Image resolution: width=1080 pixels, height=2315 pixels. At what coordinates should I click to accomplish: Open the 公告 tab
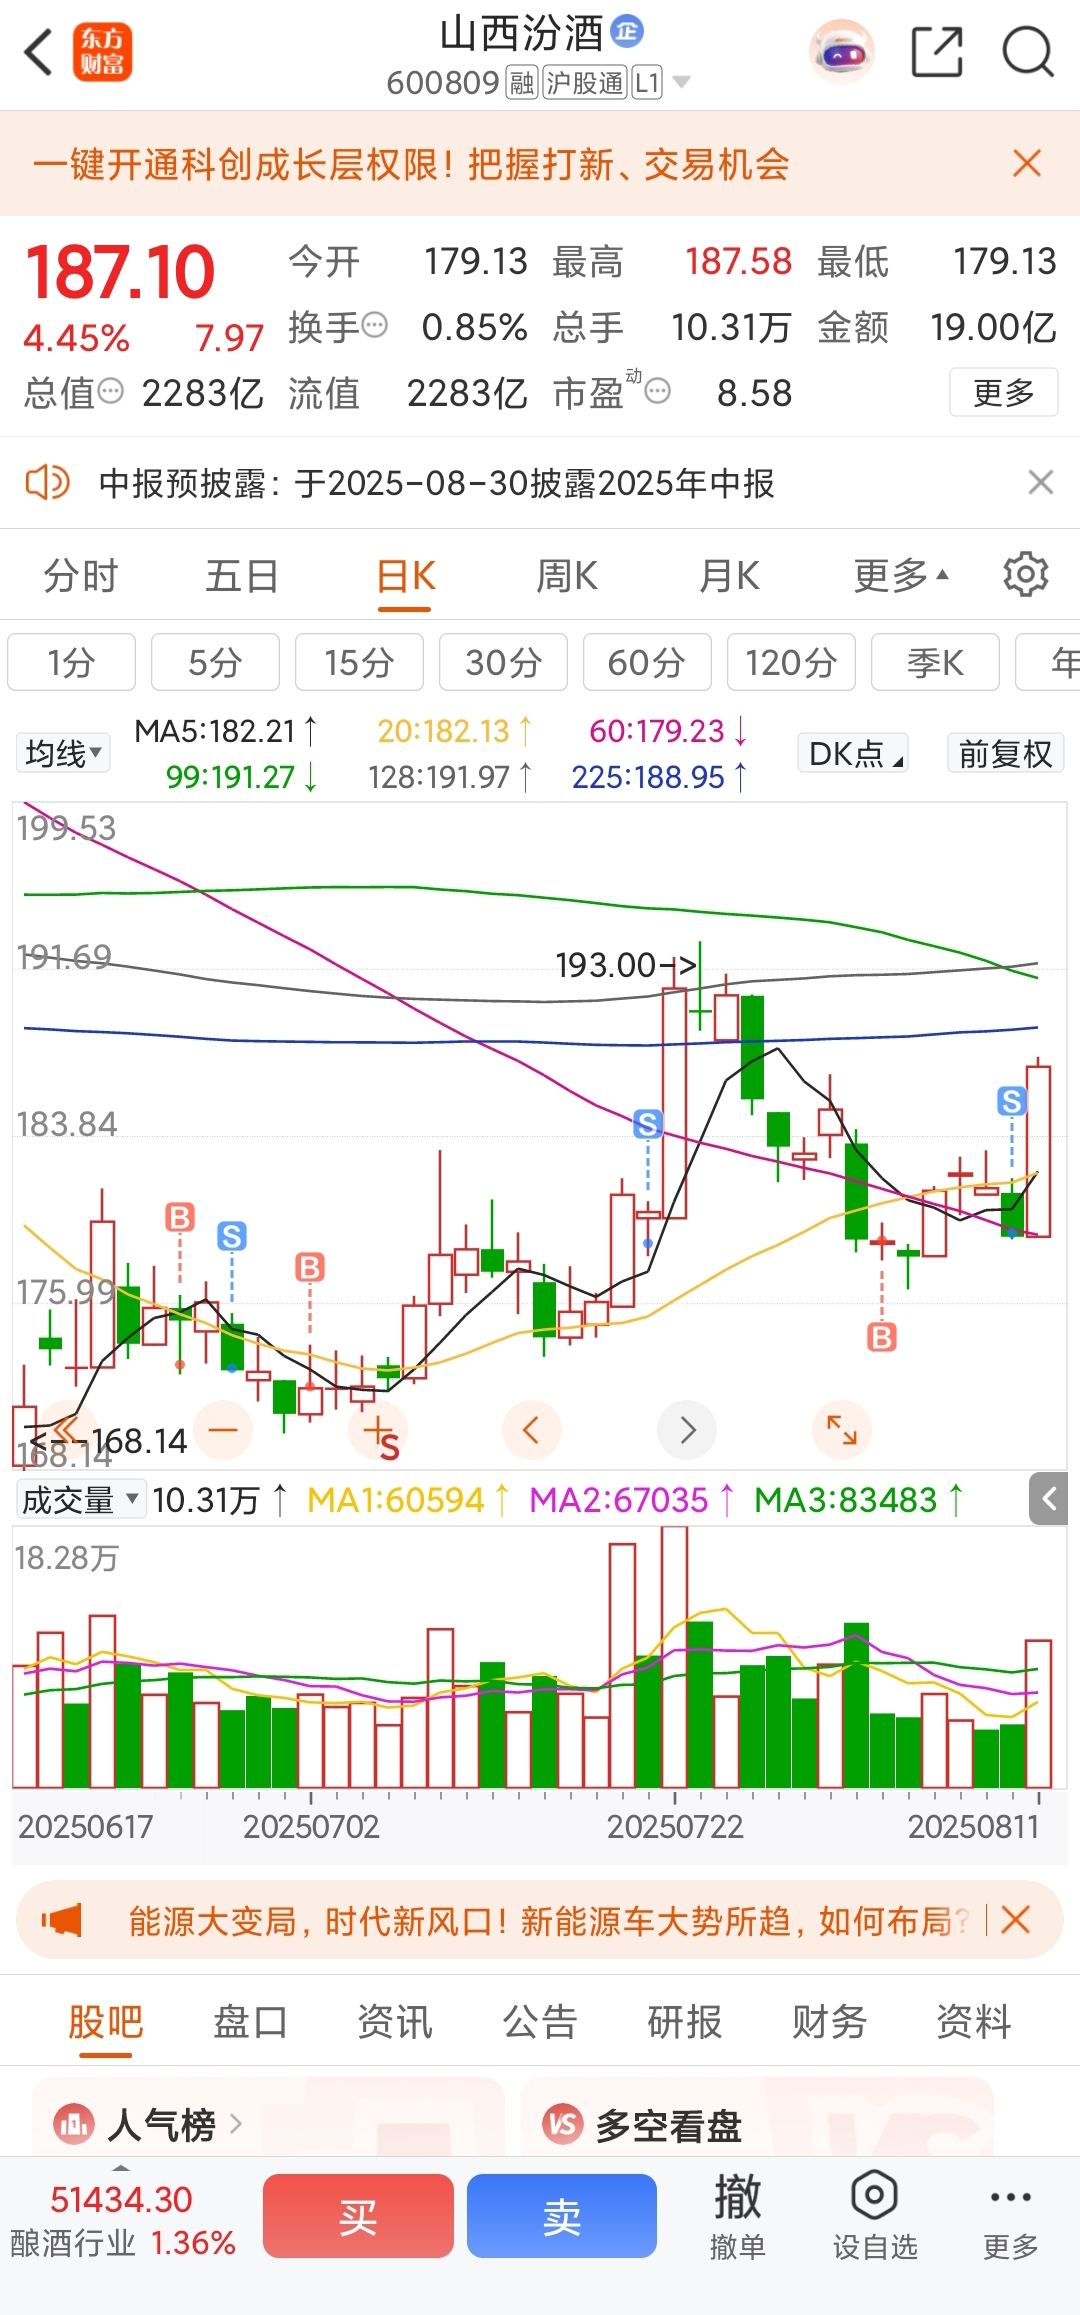540,2021
